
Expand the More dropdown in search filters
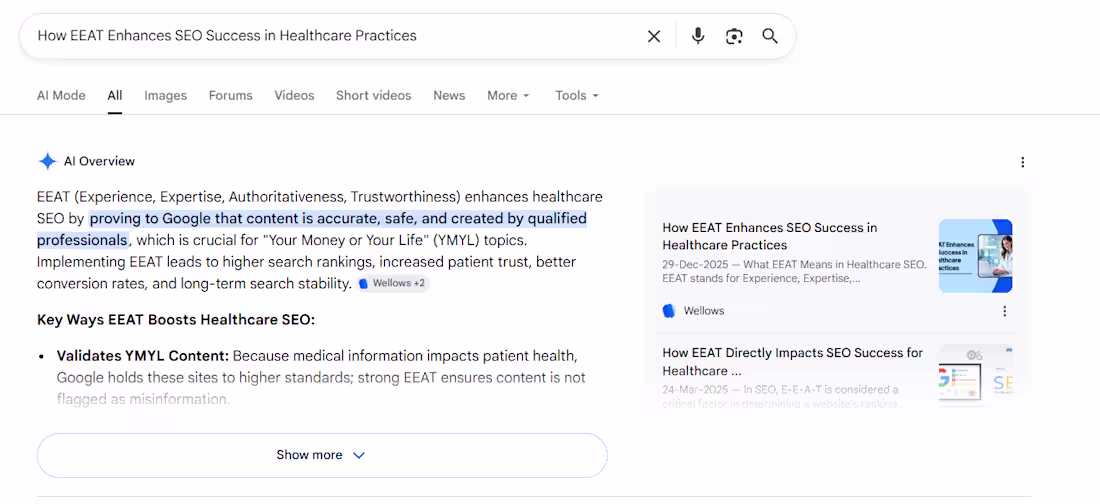tap(509, 95)
